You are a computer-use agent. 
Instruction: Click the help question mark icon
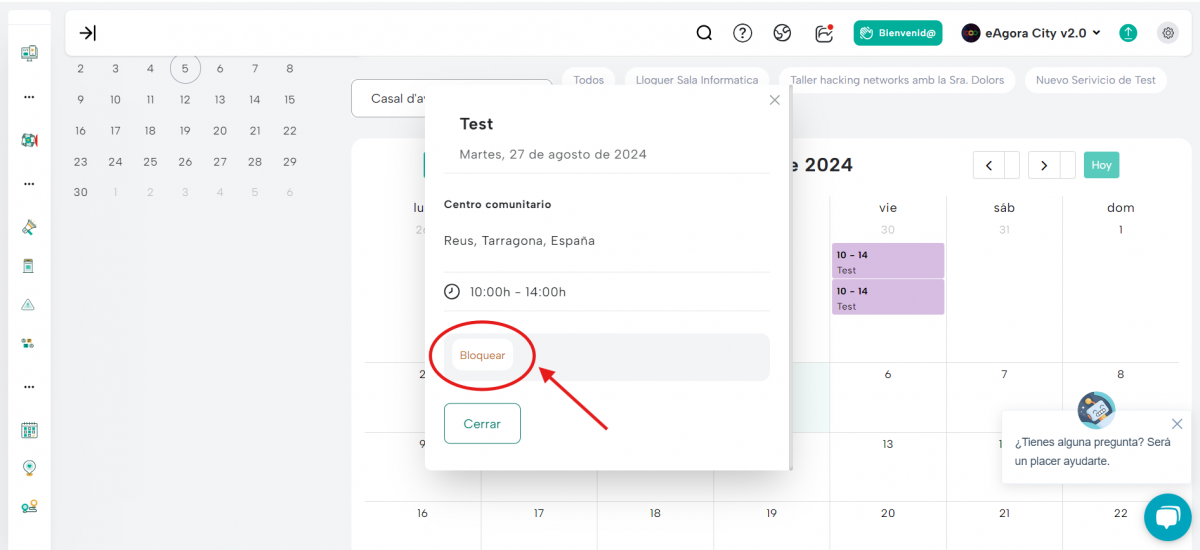pos(742,33)
